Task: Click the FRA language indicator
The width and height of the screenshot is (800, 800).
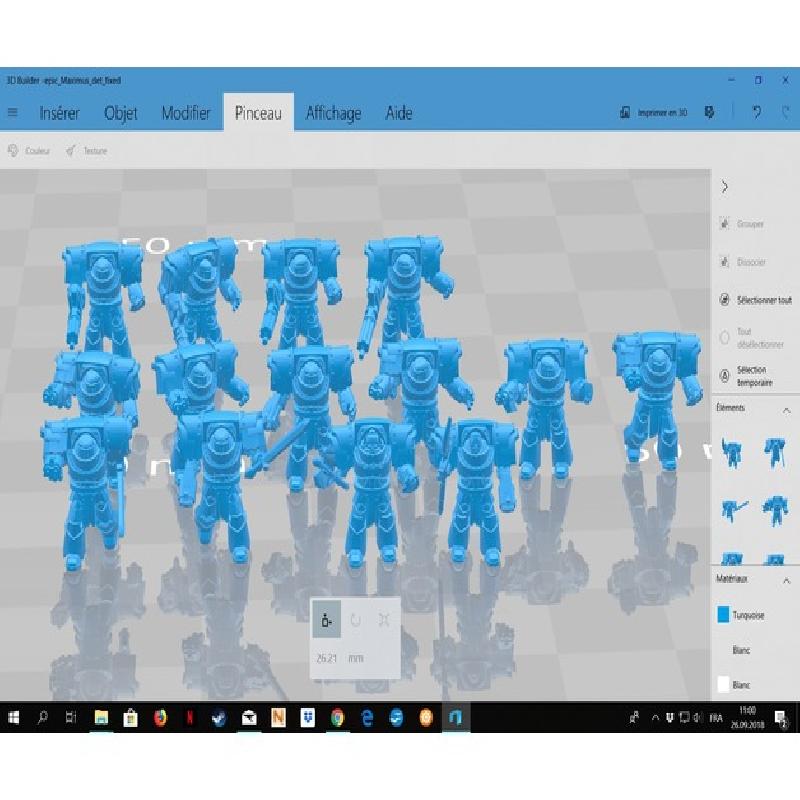Action: (716, 718)
